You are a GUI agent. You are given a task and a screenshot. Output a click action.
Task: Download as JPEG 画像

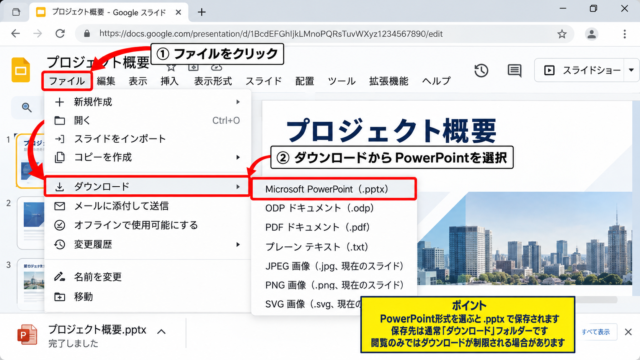tap(334, 266)
